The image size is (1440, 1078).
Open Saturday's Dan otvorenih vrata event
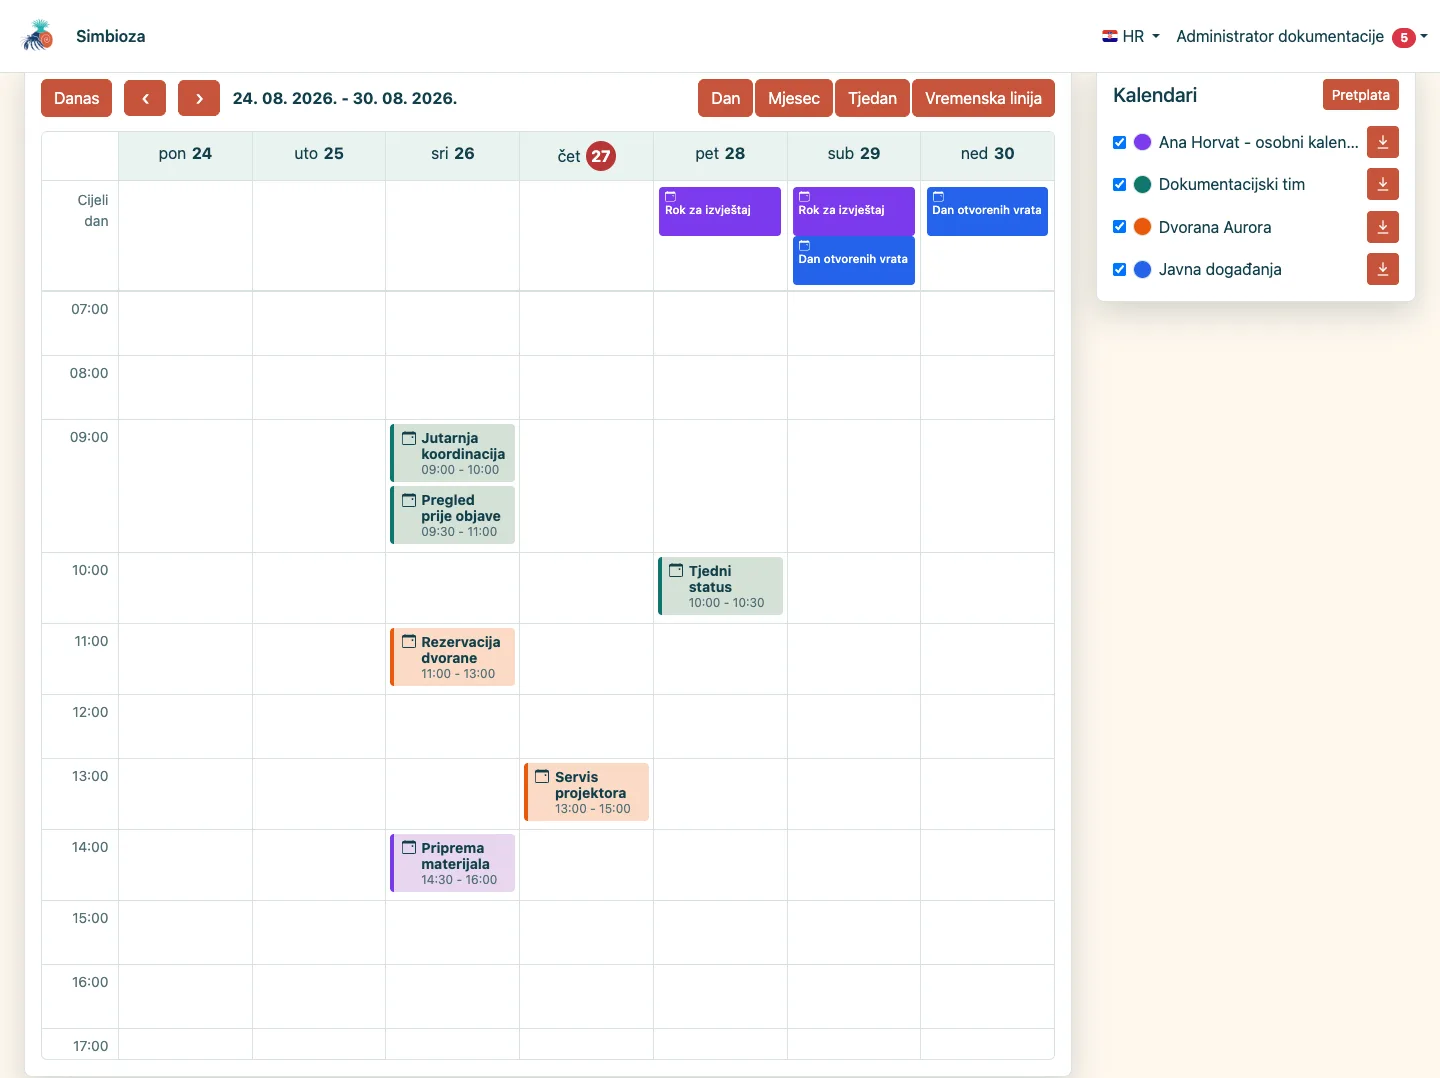pos(854,260)
